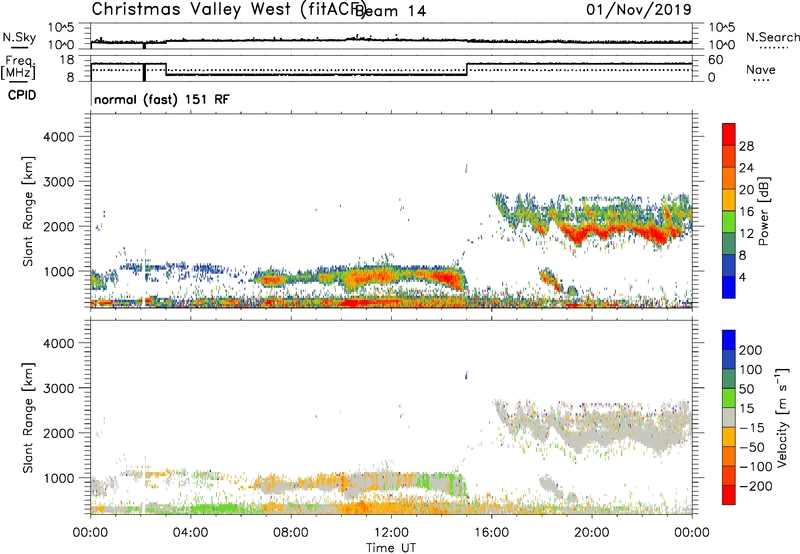Click the '200' velocity colorbar value
Screen dimensions: 800x554
(751, 350)
